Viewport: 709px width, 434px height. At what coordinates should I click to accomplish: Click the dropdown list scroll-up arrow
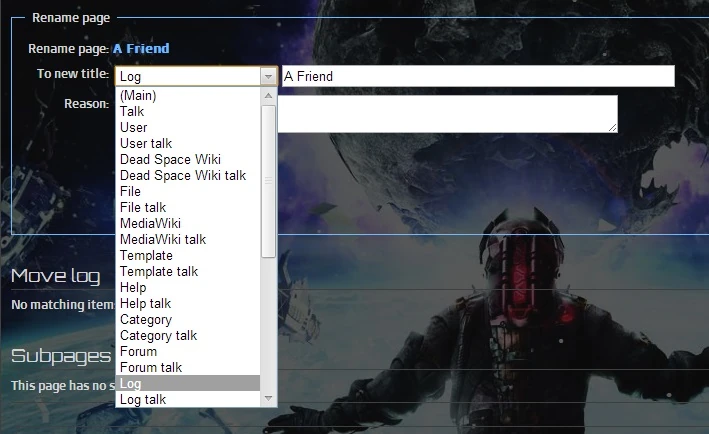268,95
